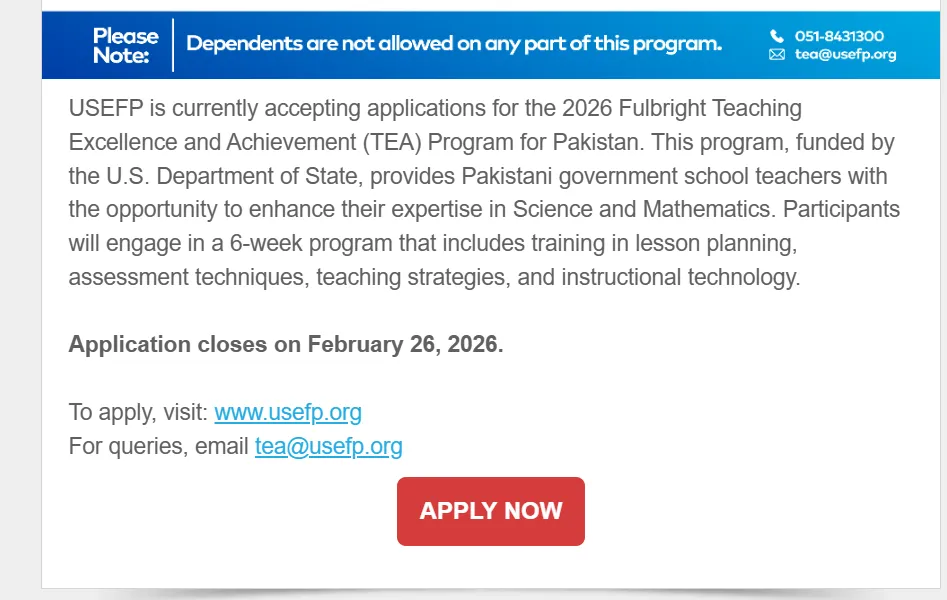
Task: Click the "Dependents are not allowed" banner text
Action: [453, 44]
